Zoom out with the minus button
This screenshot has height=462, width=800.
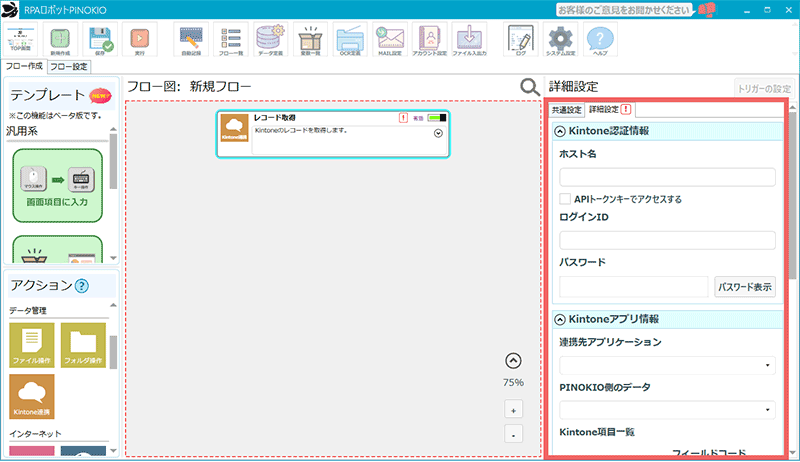(x=513, y=435)
